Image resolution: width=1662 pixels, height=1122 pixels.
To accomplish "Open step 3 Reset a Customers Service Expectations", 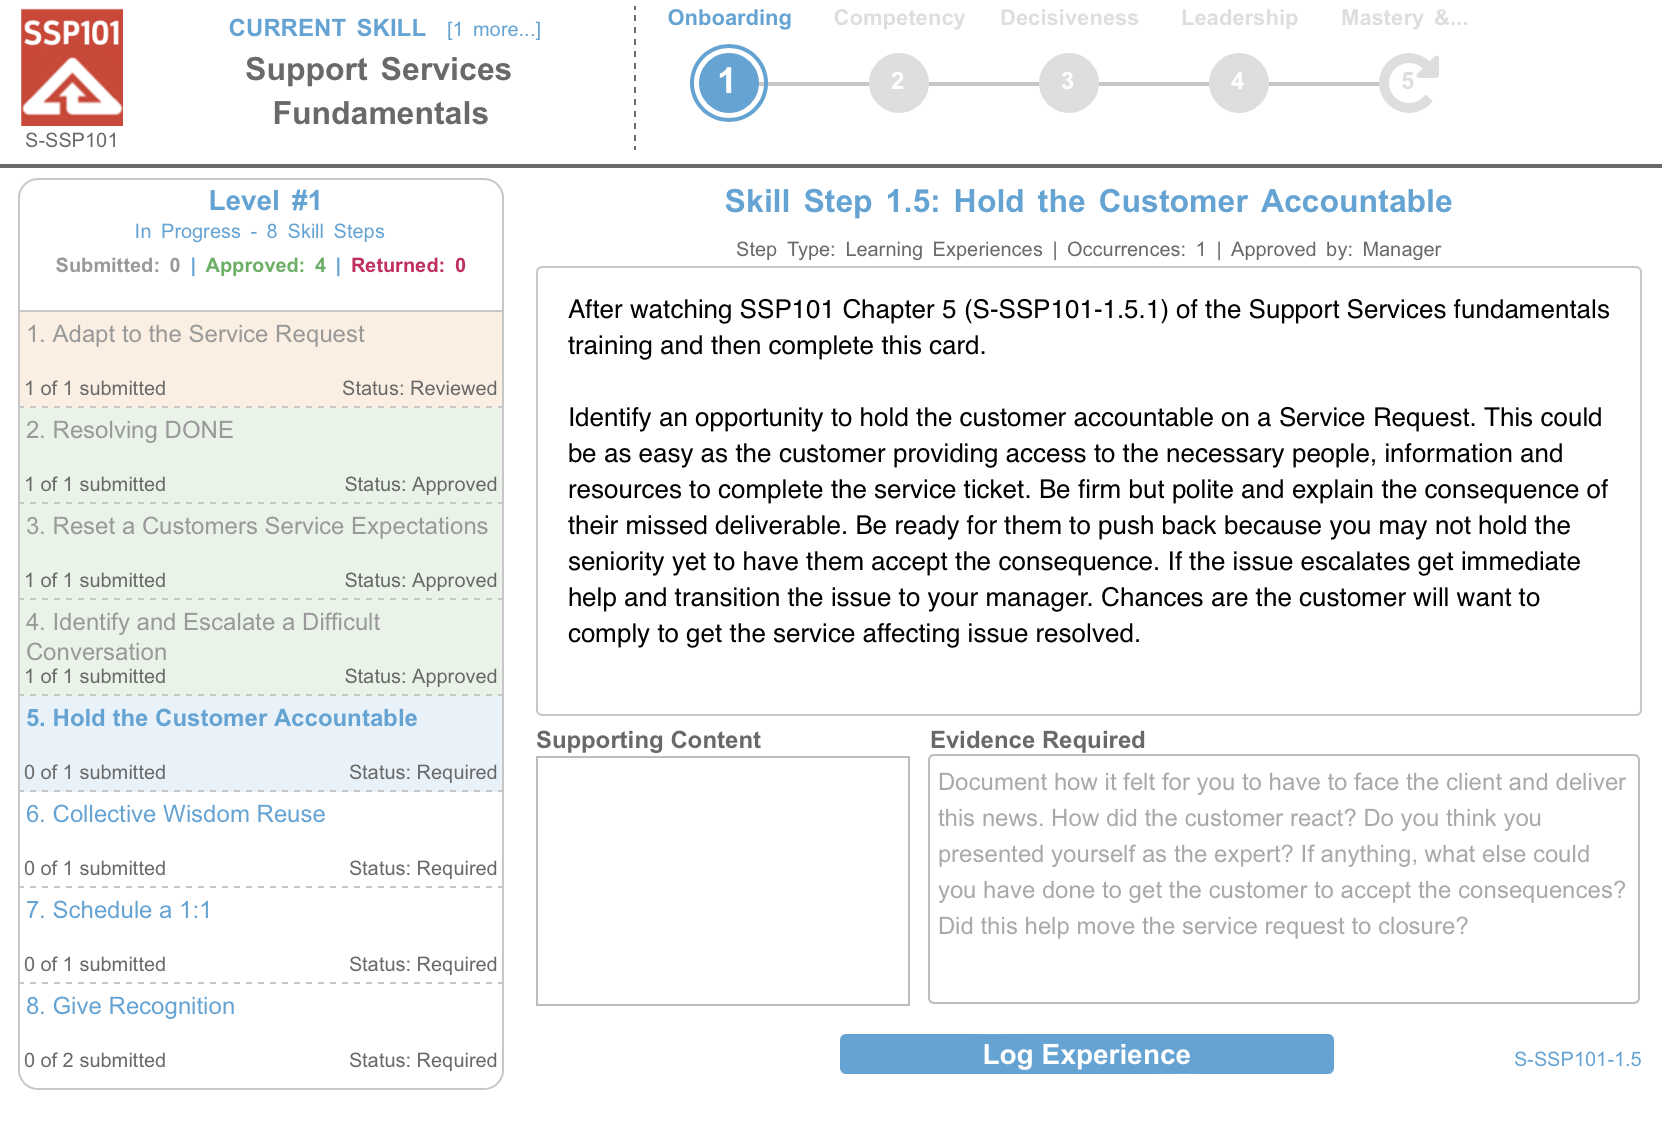I will (261, 551).
